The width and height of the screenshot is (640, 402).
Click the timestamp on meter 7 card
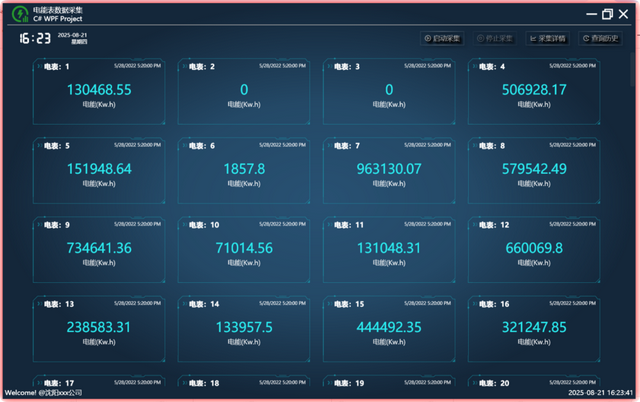click(x=427, y=145)
